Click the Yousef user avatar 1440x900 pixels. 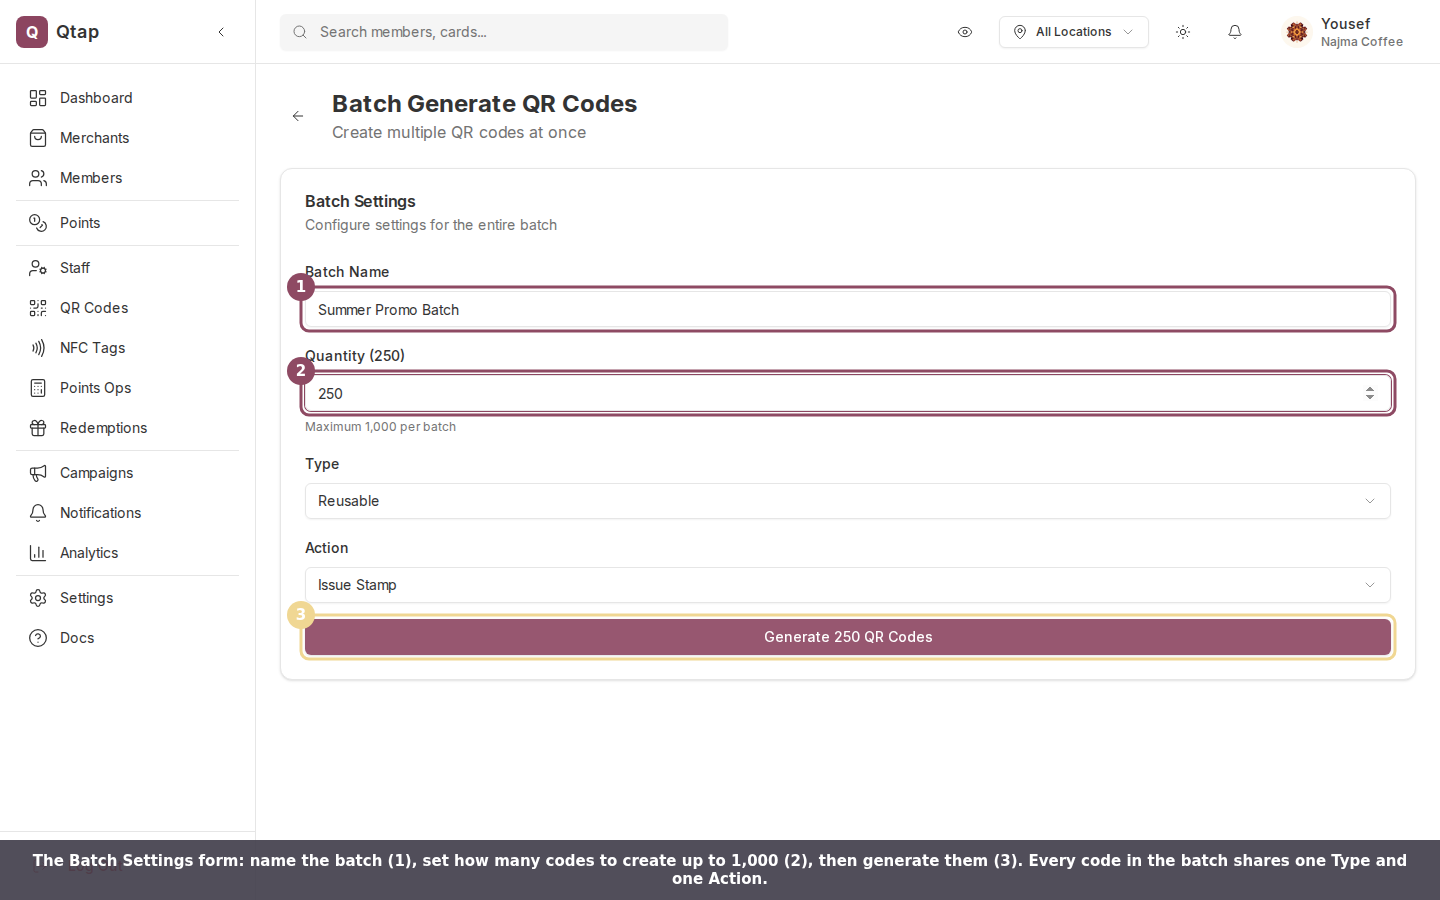click(x=1297, y=32)
